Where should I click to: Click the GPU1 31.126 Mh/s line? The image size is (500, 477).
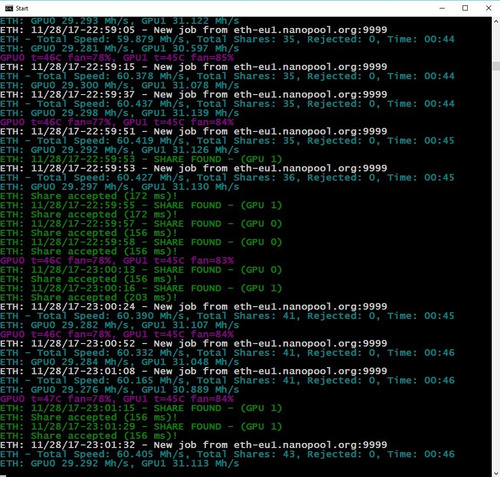(120, 150)
